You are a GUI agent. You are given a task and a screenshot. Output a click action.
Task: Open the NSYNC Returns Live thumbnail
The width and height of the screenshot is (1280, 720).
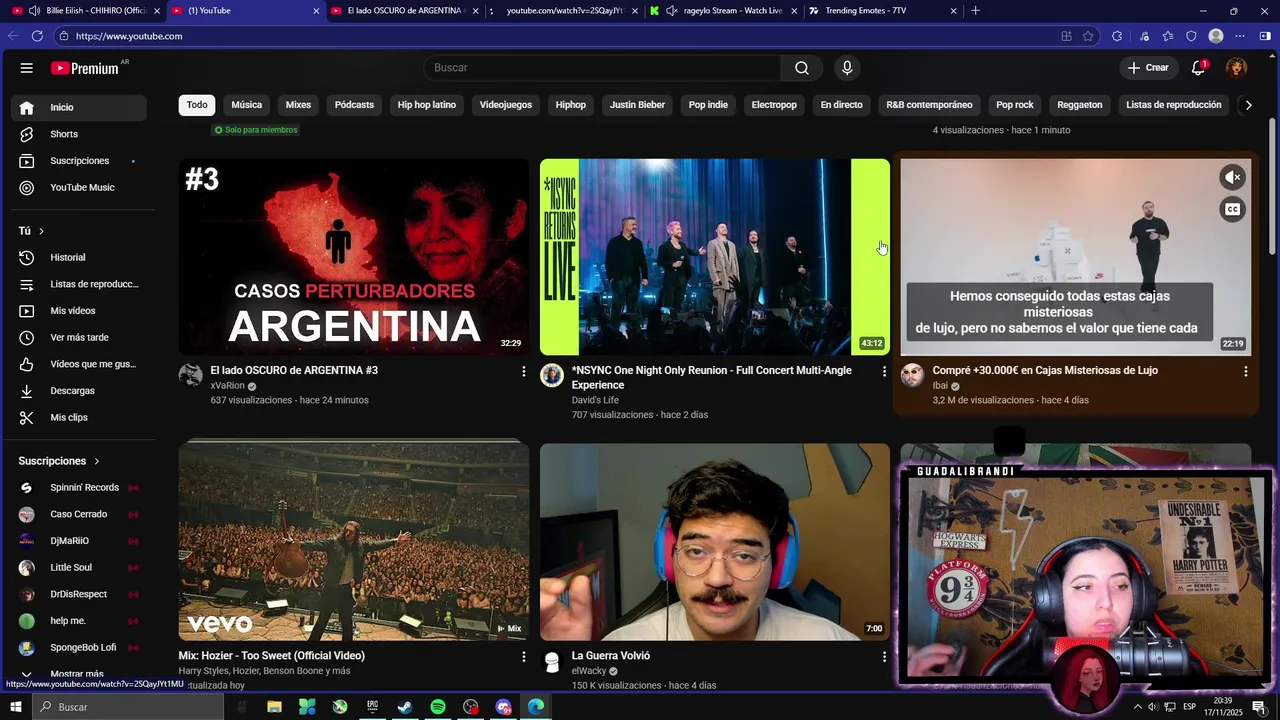coord(715,257)
